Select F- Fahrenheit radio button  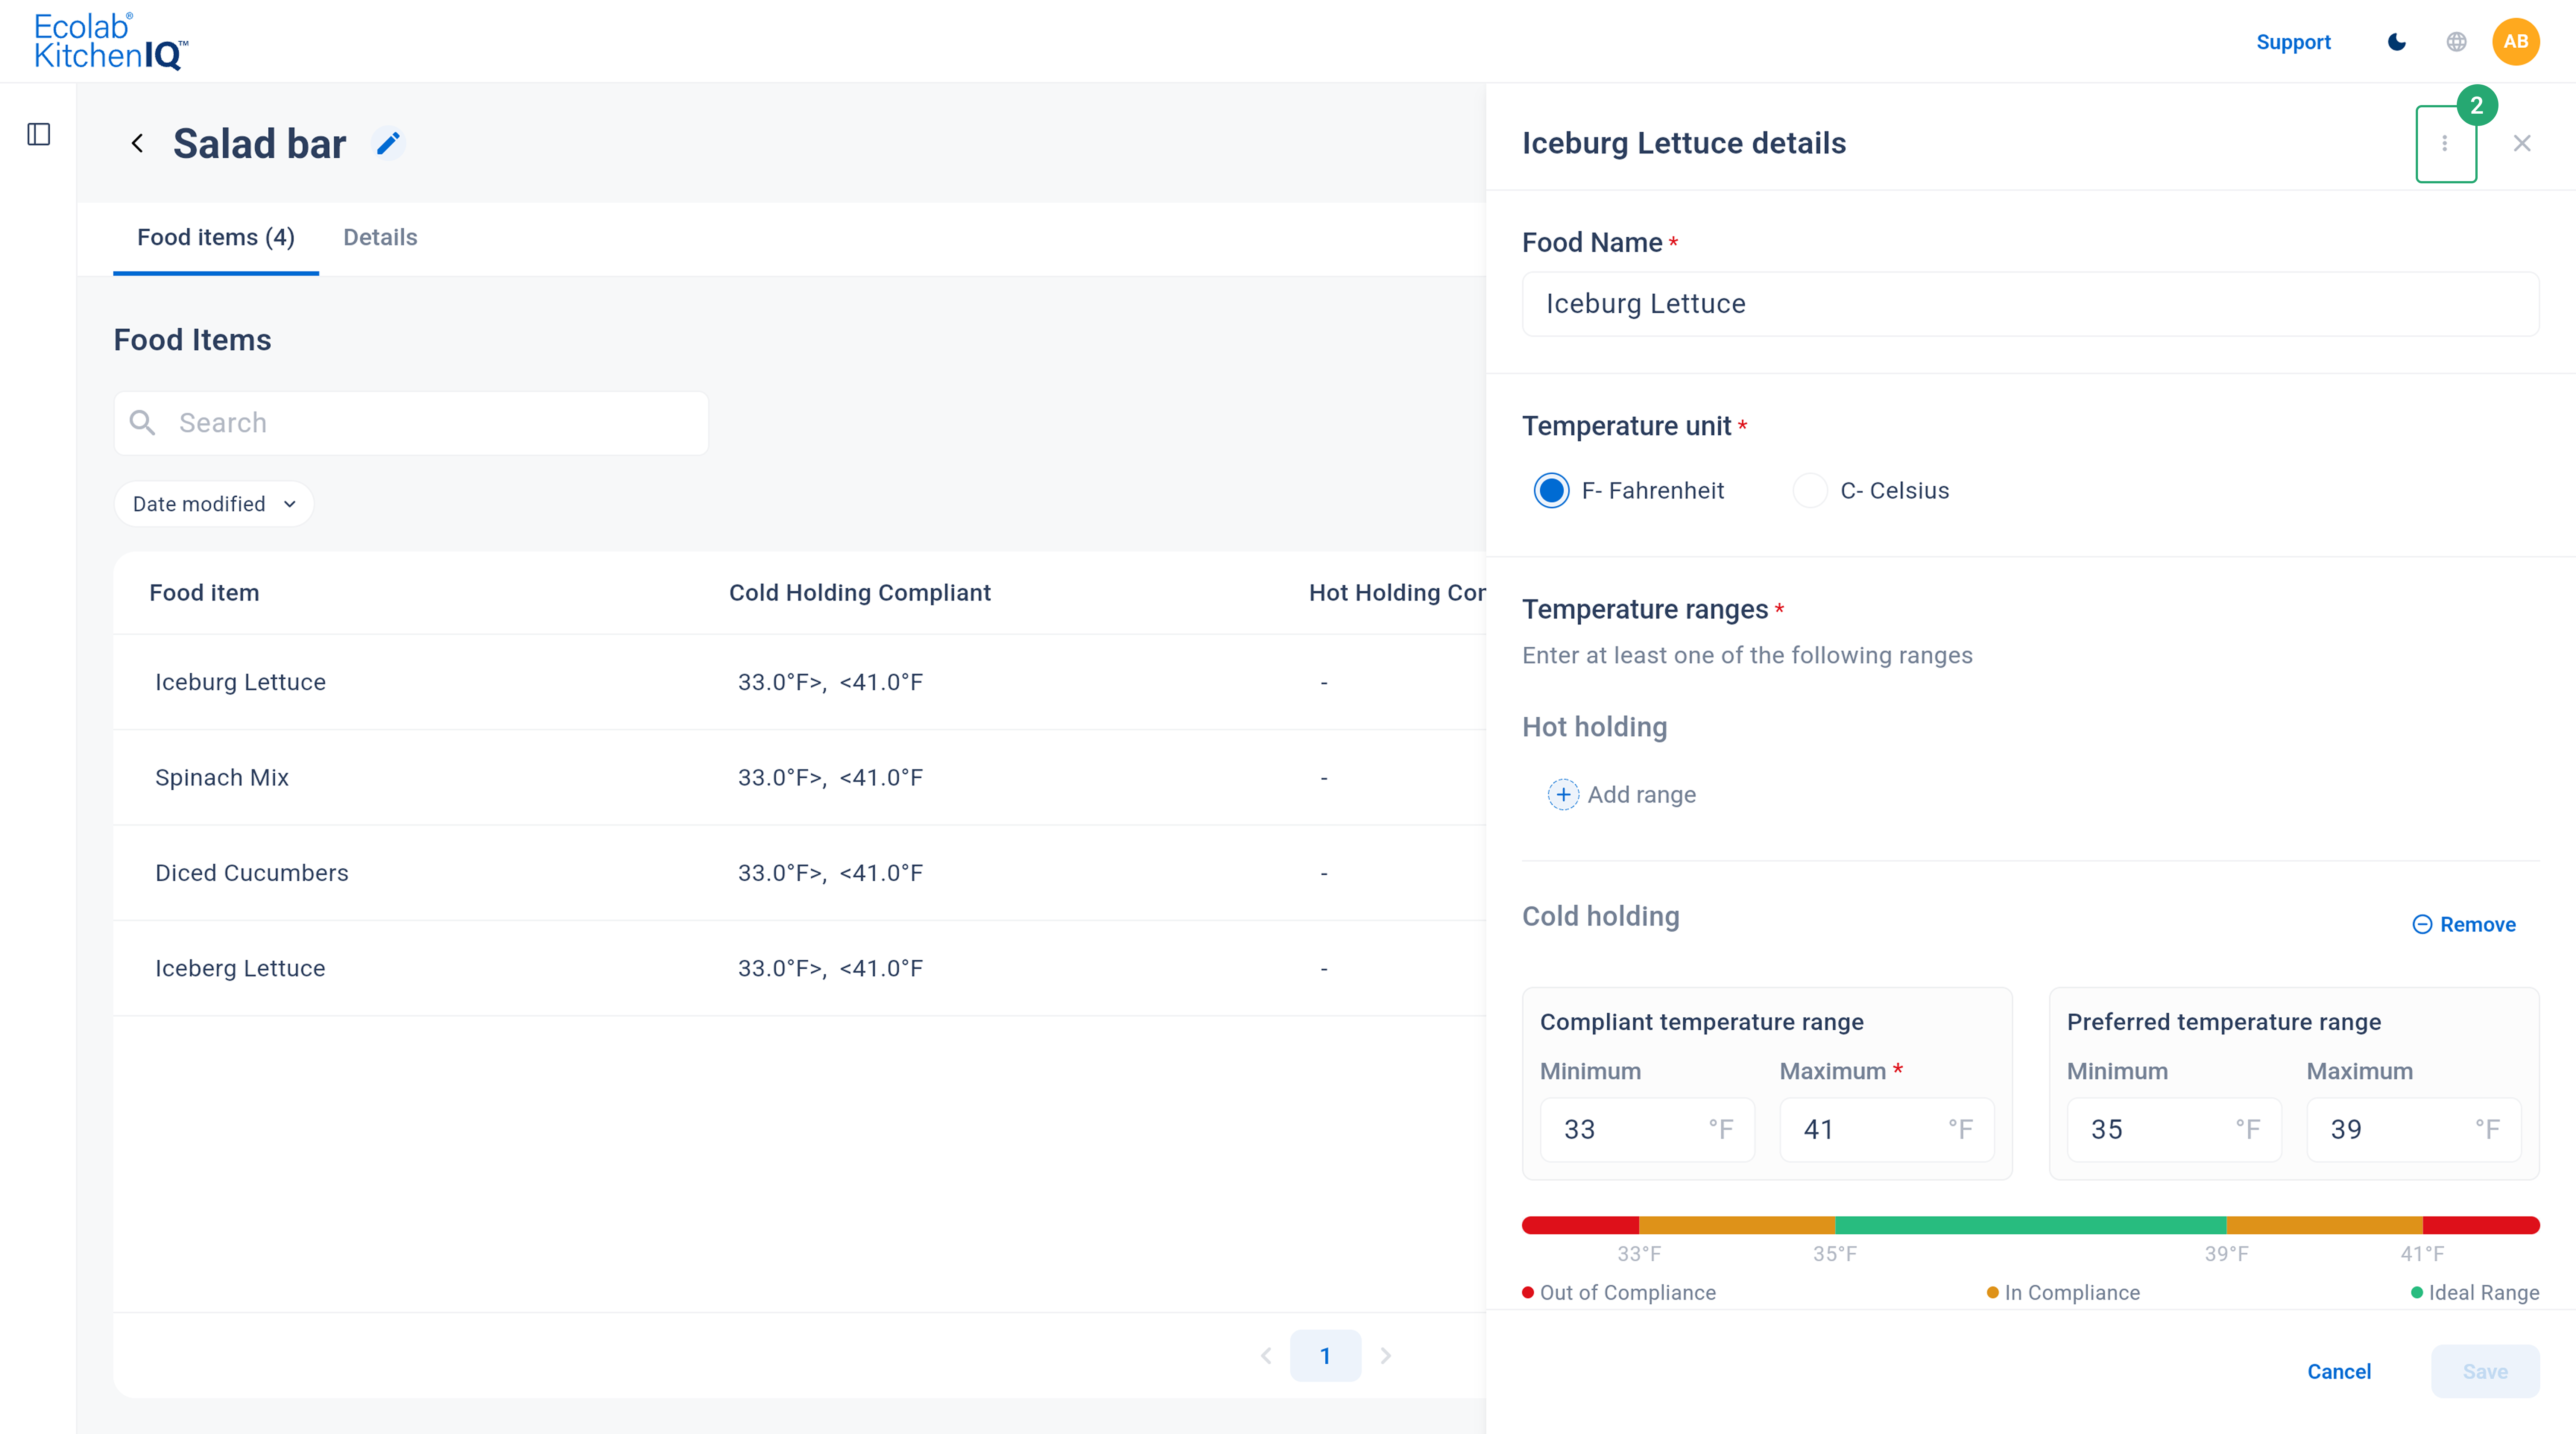(x=1551, y=491)
